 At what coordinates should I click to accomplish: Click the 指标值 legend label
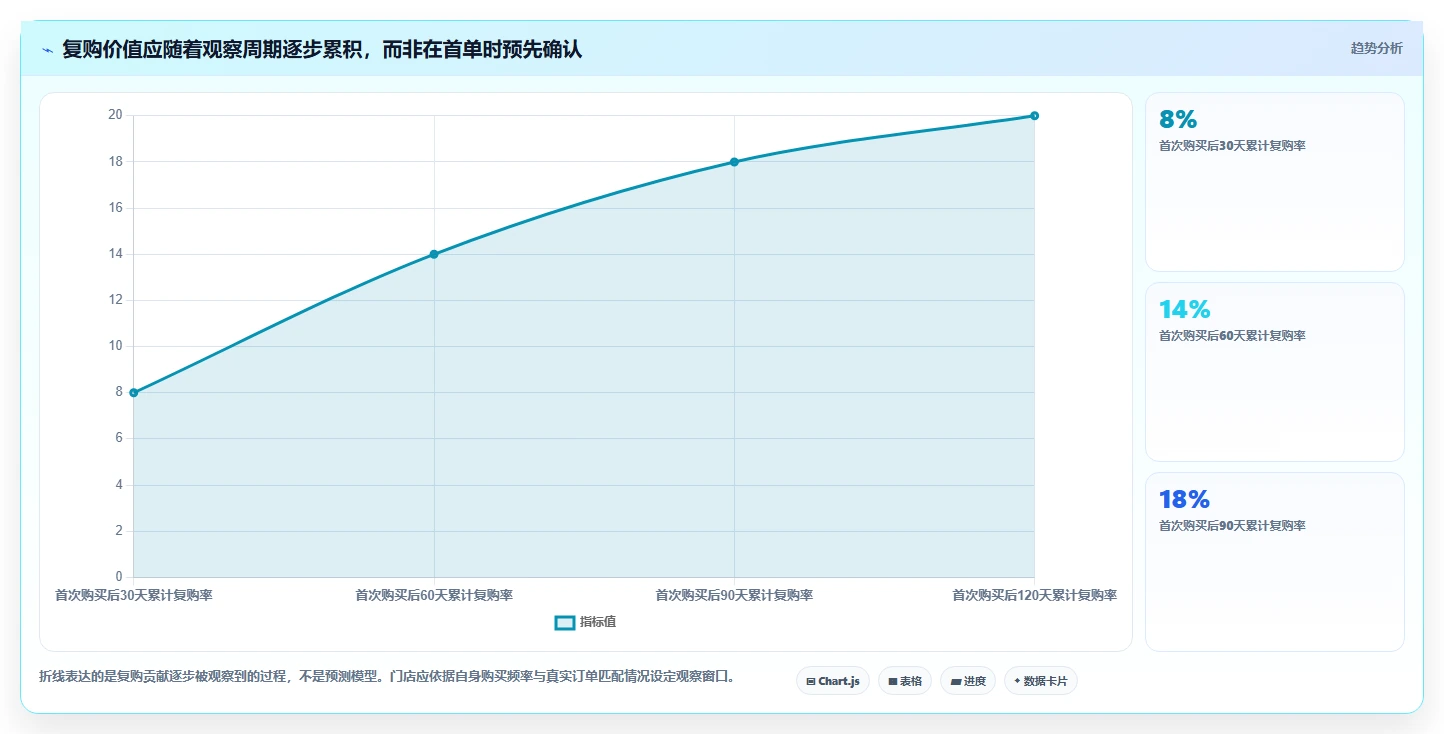point(598,622)
